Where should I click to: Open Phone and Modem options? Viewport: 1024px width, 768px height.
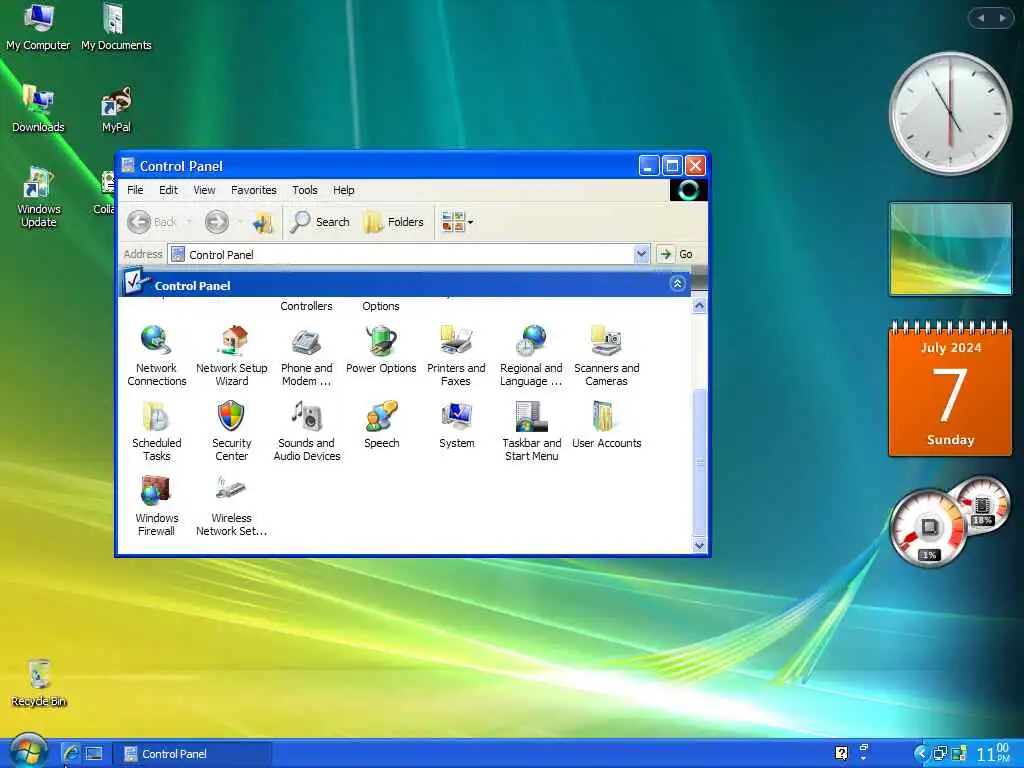click(x=306, y=356)
